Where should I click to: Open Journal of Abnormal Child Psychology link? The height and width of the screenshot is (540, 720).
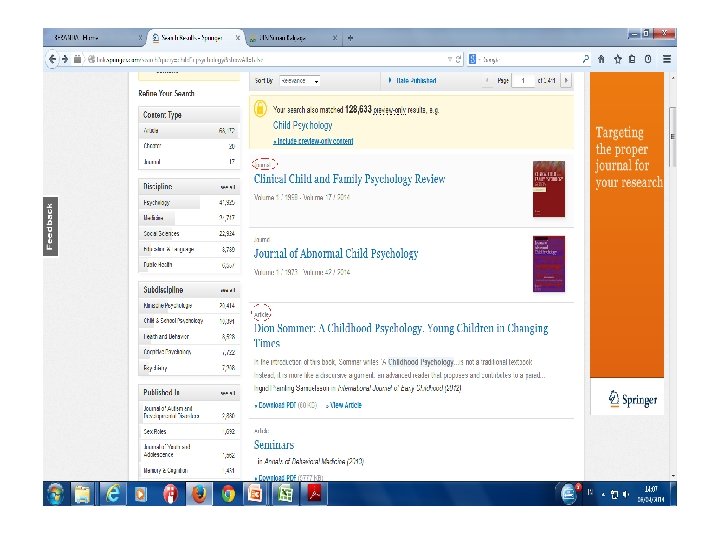[x=336, y=253]
